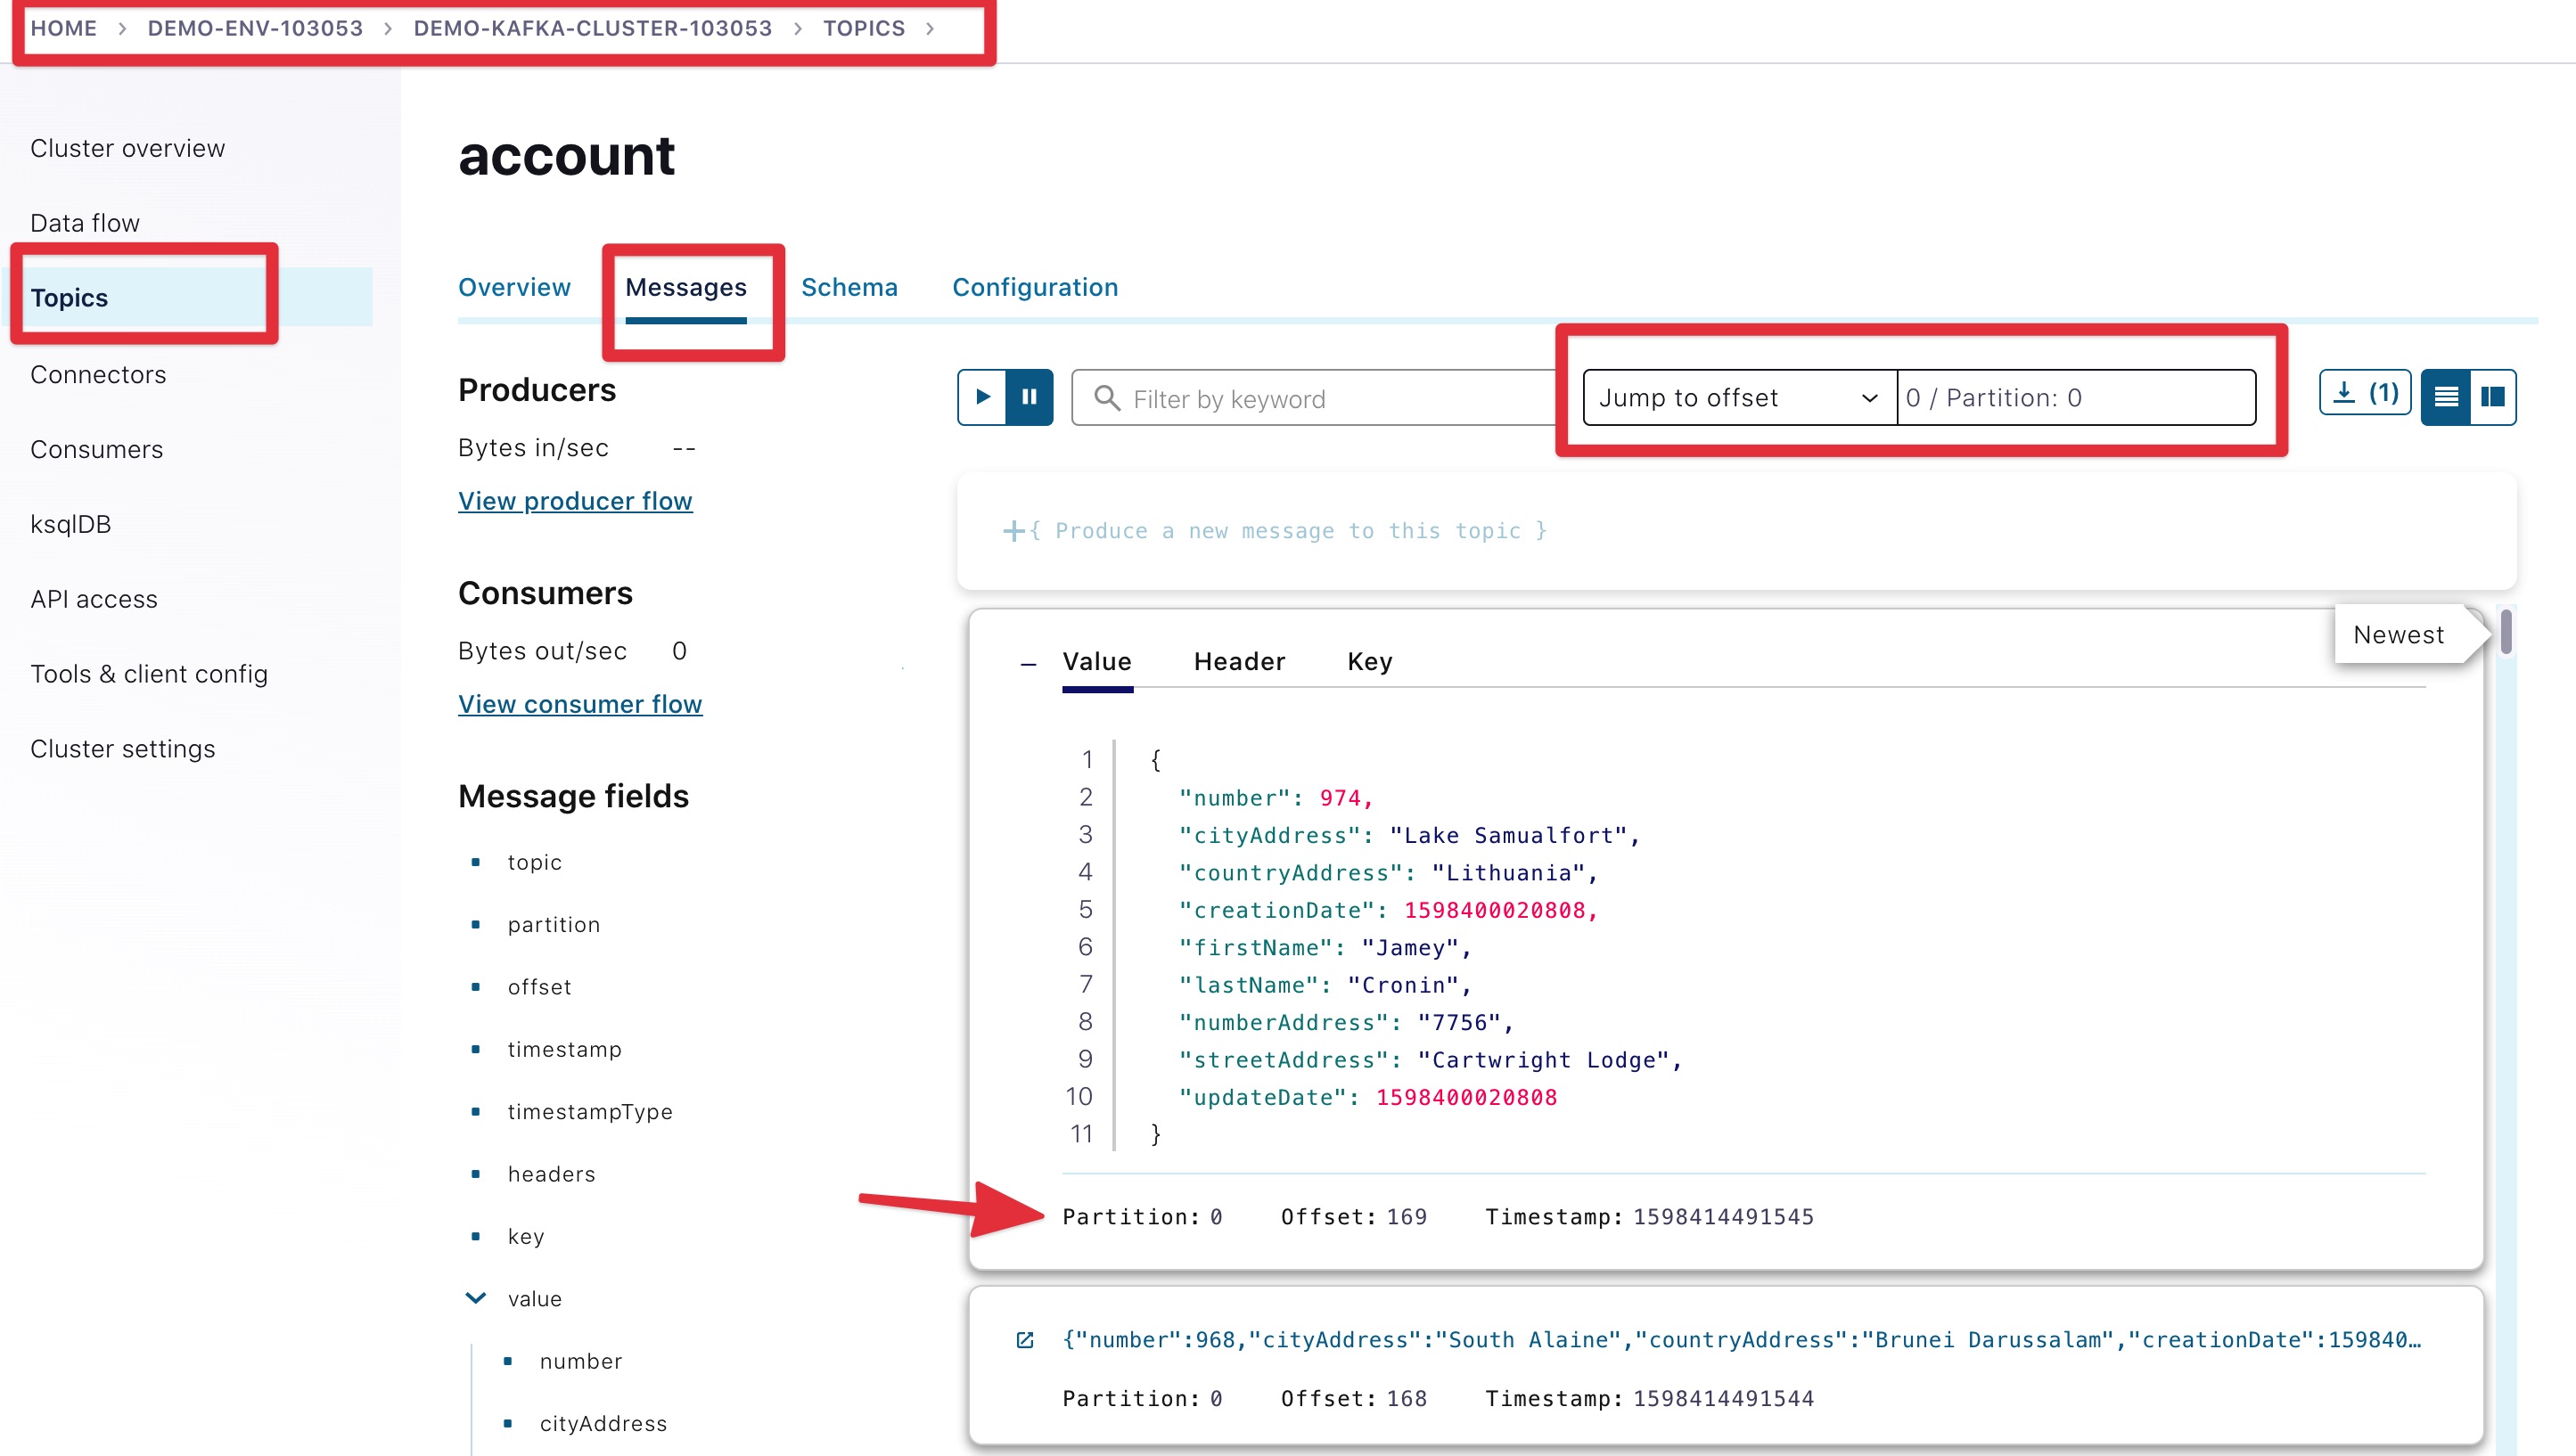Collapse the expanded message with minus icon
This screenshot has height=1456, width=2576.
[1027, 664]
